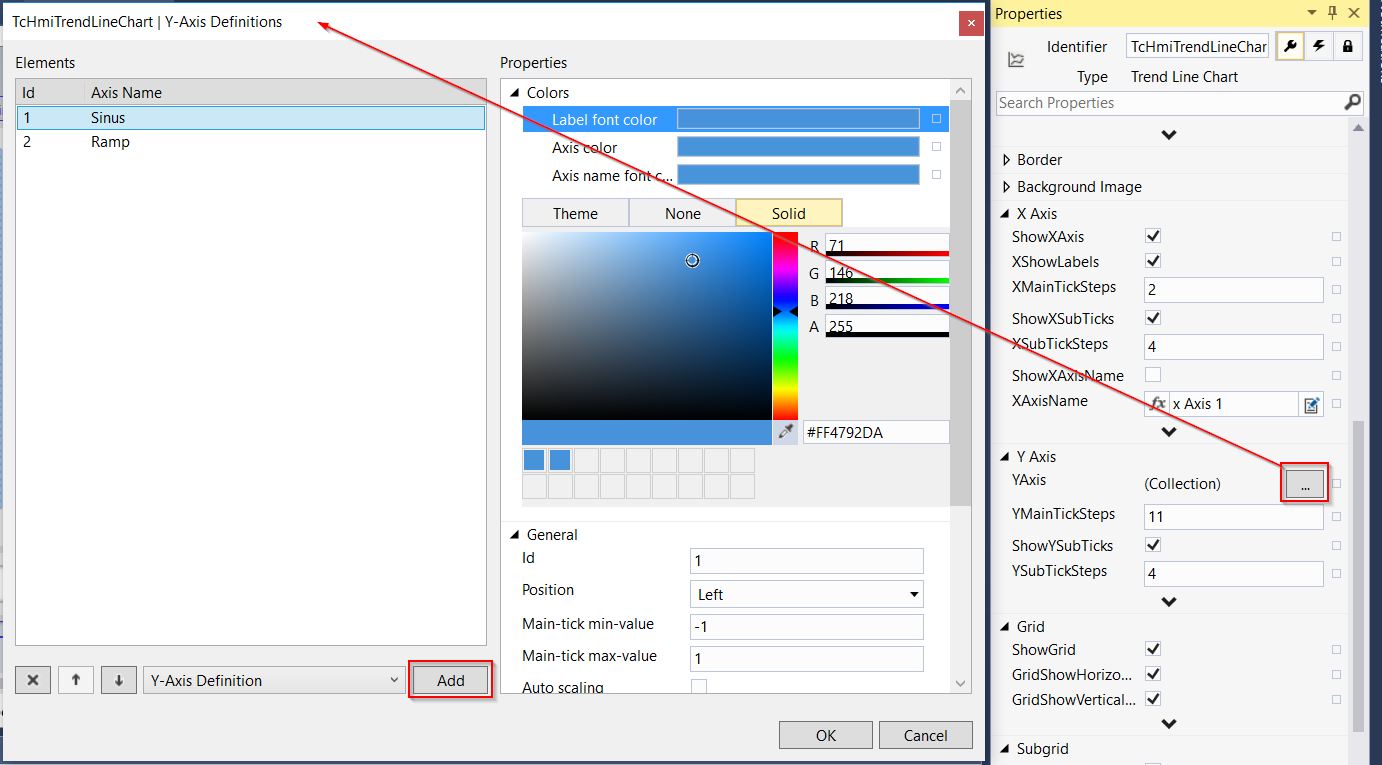The width and height of the screenshot is (1382, 765).
Task: Open the Y-Axis Definition type dropdown
Action: (x=274, y=680)
